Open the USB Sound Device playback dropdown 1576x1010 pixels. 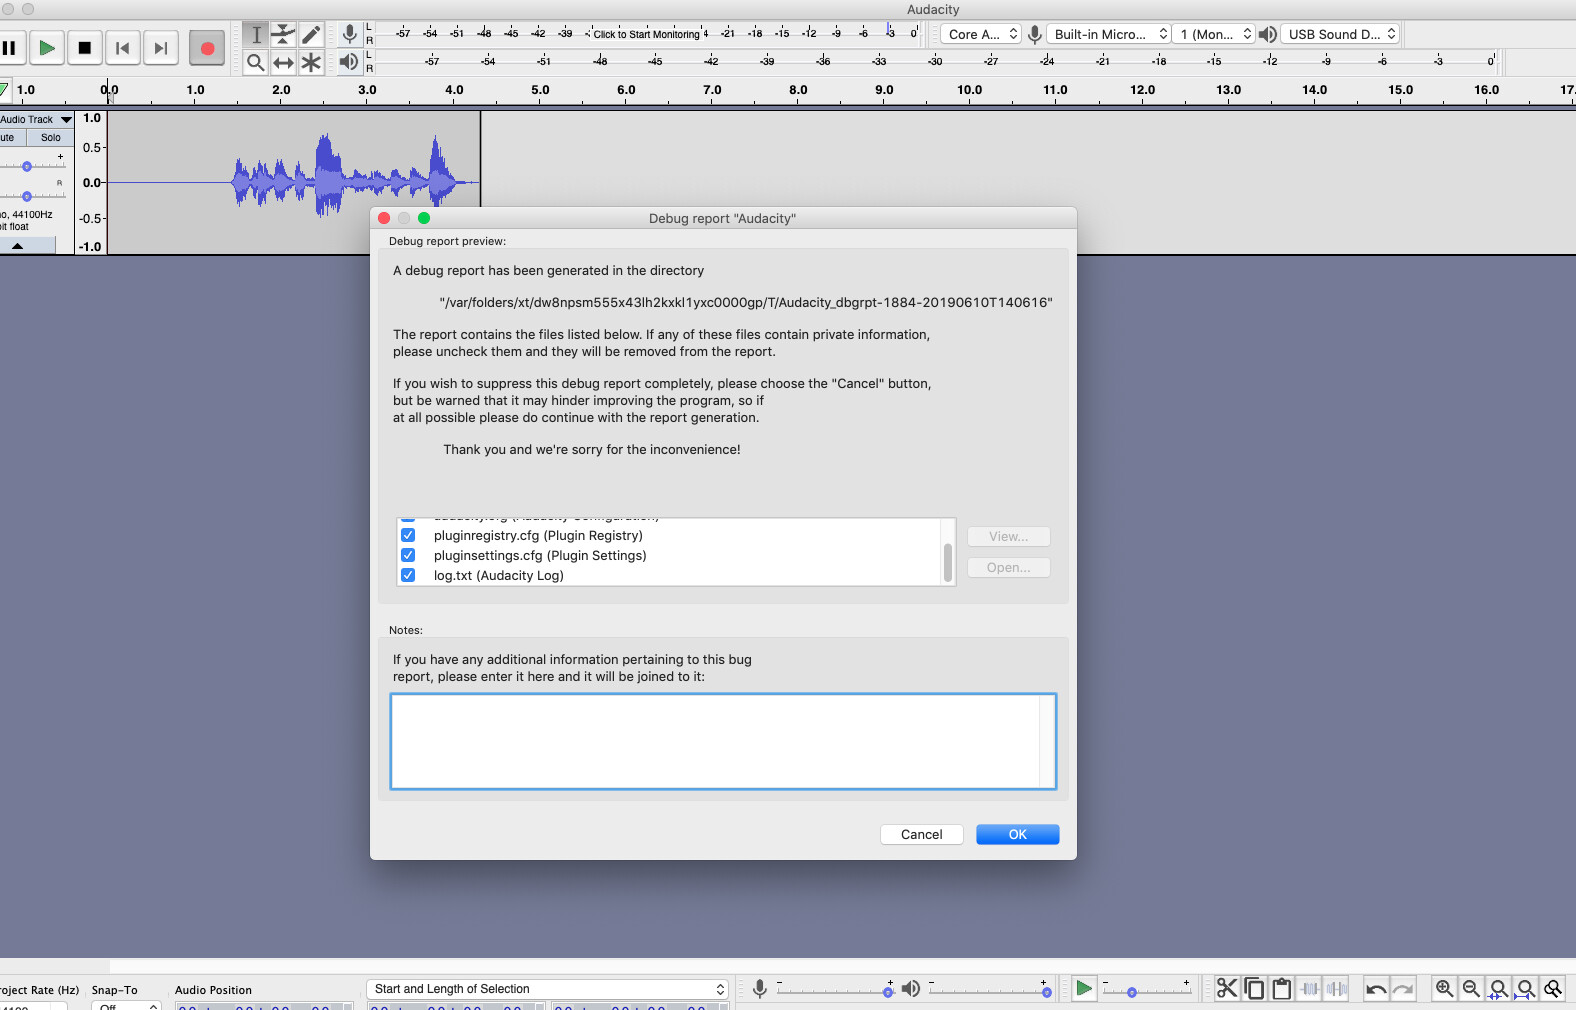(1340, 34)
